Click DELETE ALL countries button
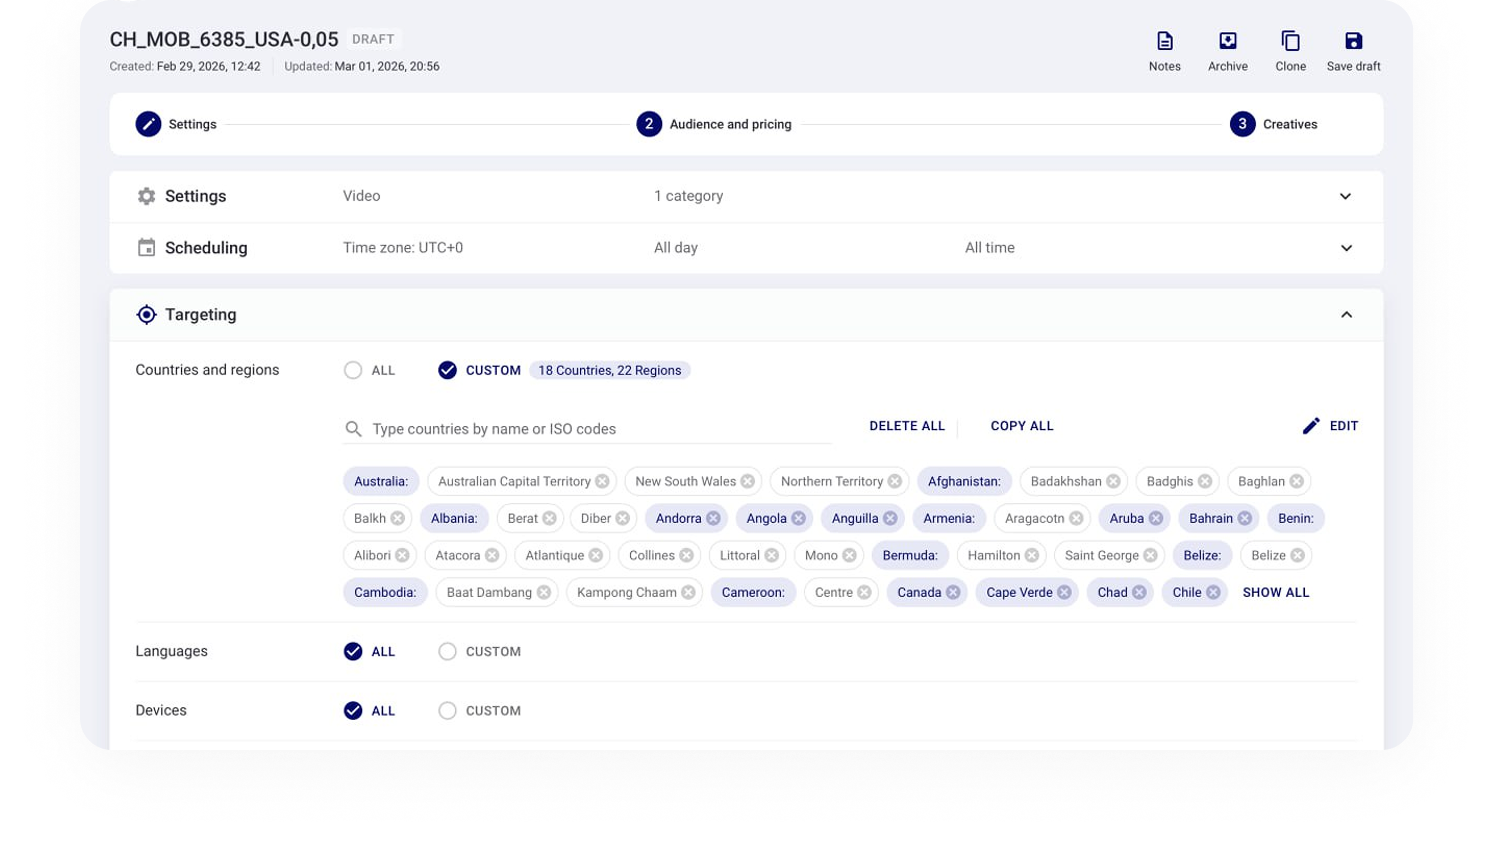 point(906,426)
